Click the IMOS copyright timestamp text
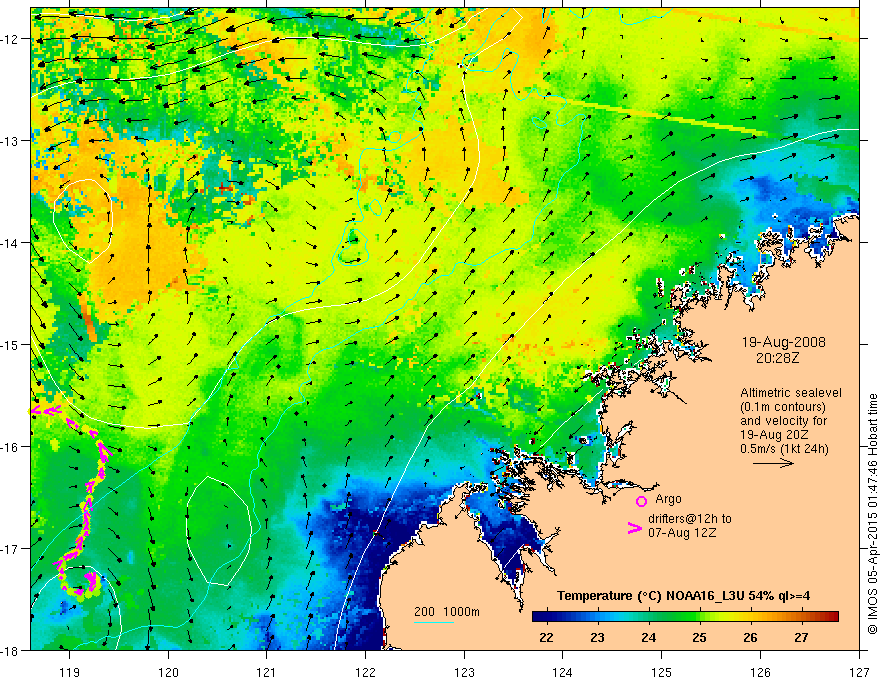Viewport: 880px width, 680px height. coord(872,514)
